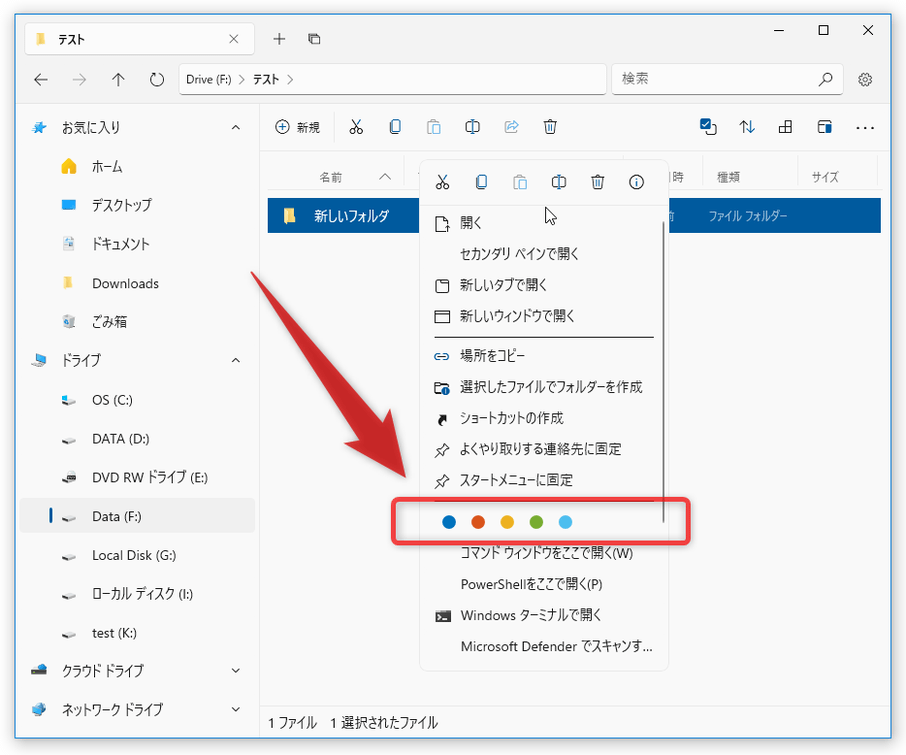Collapse the お気に入り section
Viewport: 906px width, 755px height.
click(236, 128)
